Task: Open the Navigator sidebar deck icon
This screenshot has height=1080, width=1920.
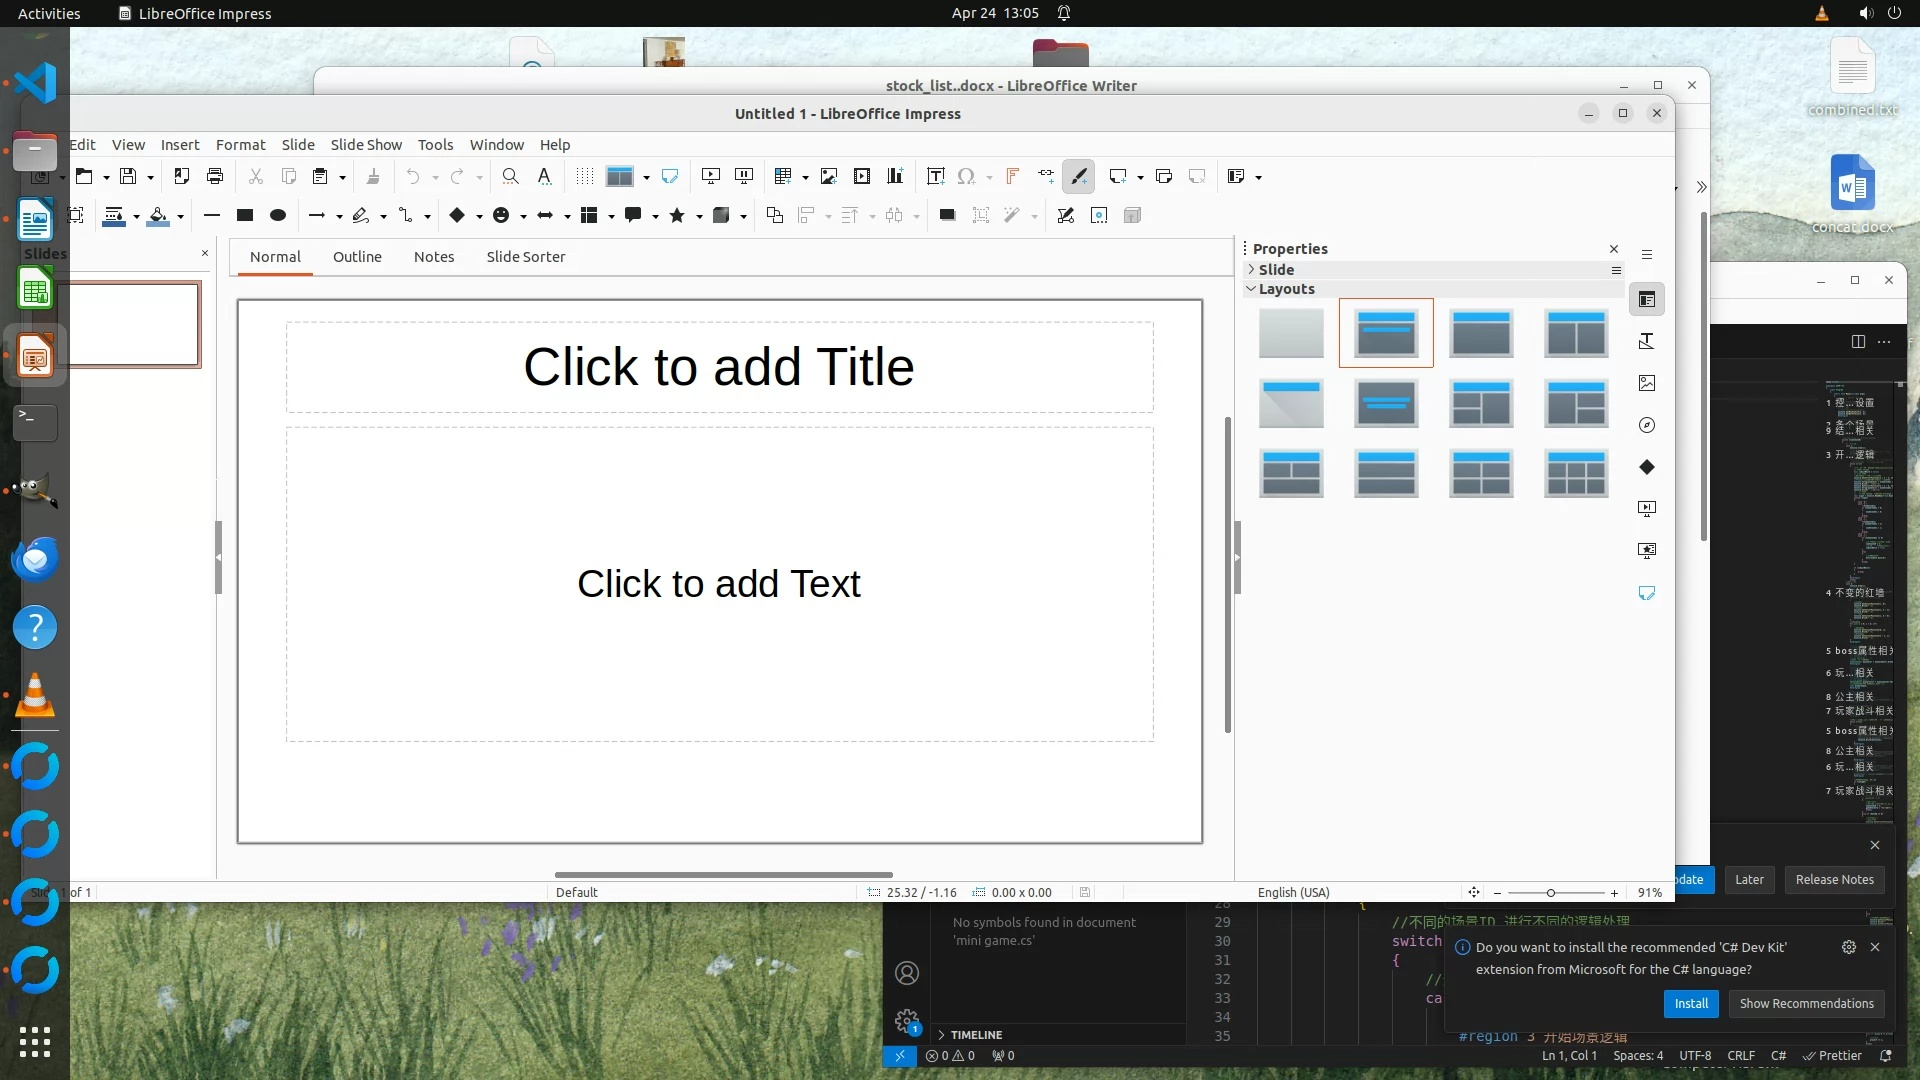Action: (1647, 425)
